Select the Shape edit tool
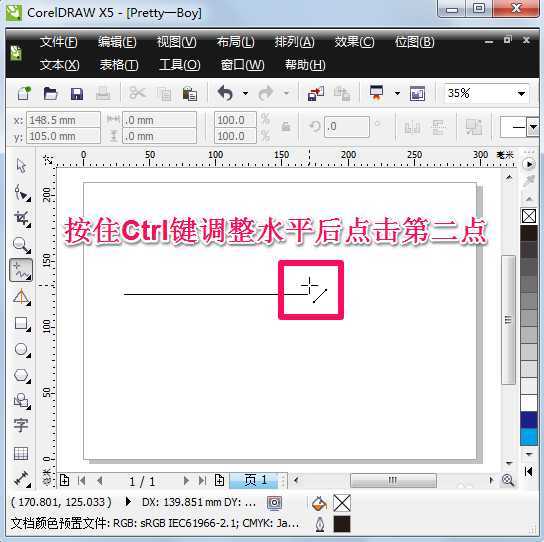 (x=22, y=193)
